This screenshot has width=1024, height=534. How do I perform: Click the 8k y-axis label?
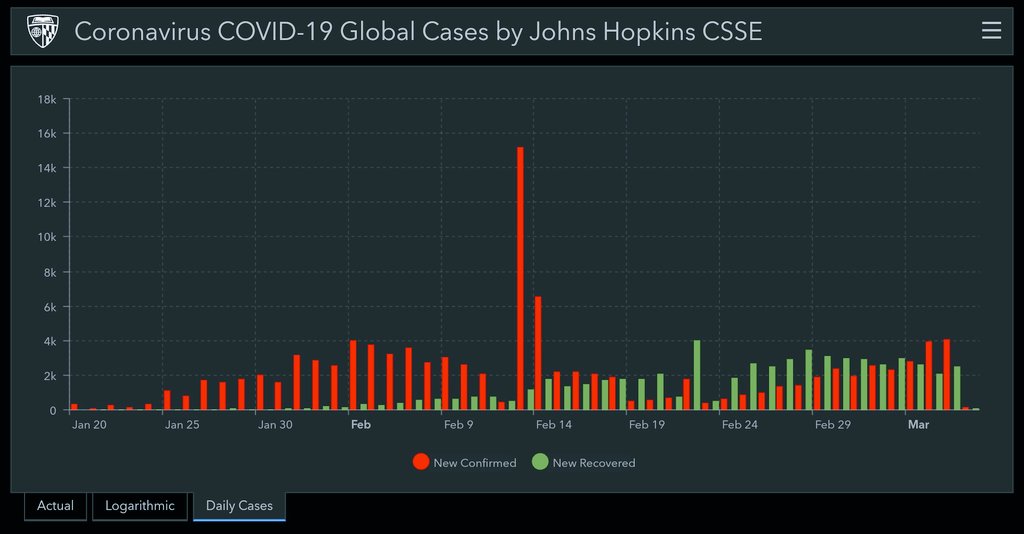(50, 272)
